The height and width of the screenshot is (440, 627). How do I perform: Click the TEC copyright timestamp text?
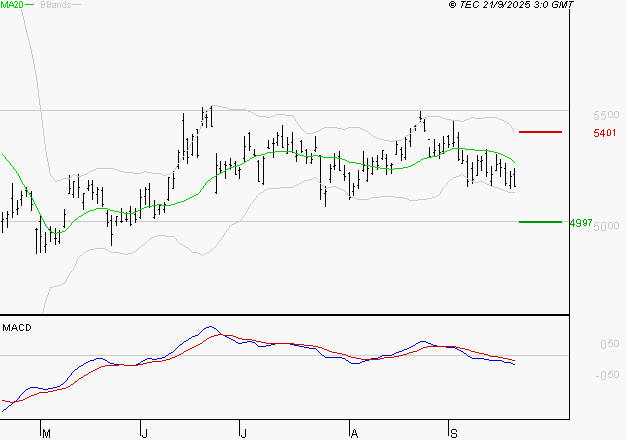[512, 6]
